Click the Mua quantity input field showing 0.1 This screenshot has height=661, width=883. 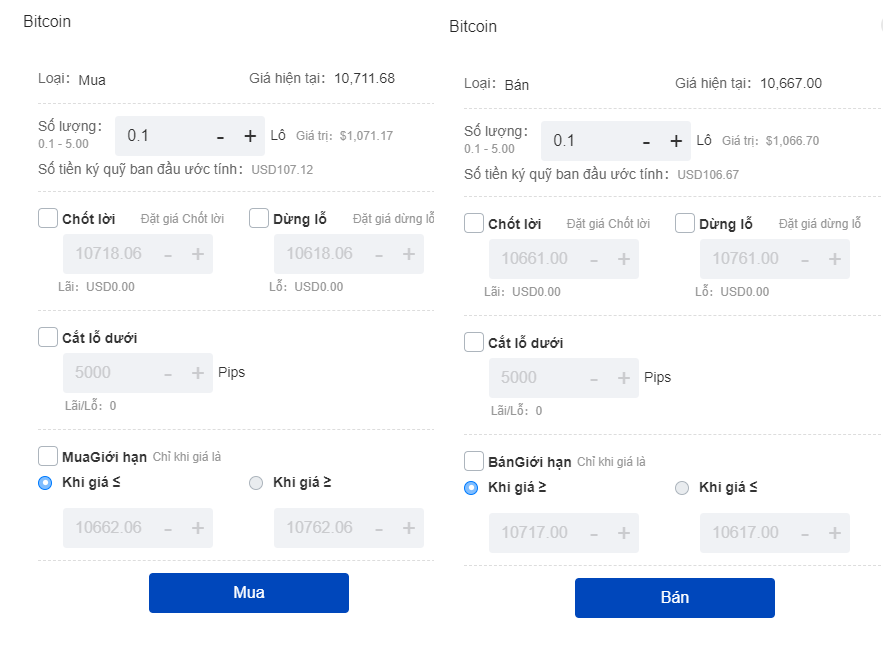pyautogui.click(x=160, y=136)
